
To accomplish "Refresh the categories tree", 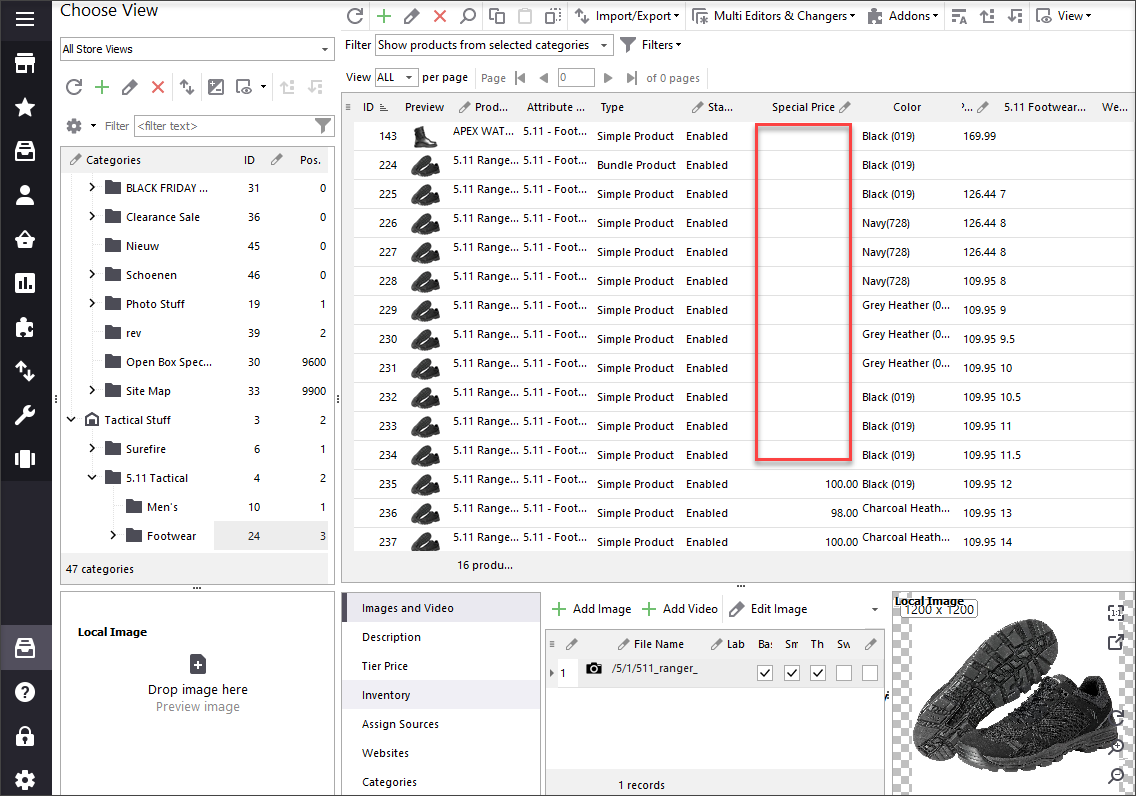I will [x=74, y=87].
